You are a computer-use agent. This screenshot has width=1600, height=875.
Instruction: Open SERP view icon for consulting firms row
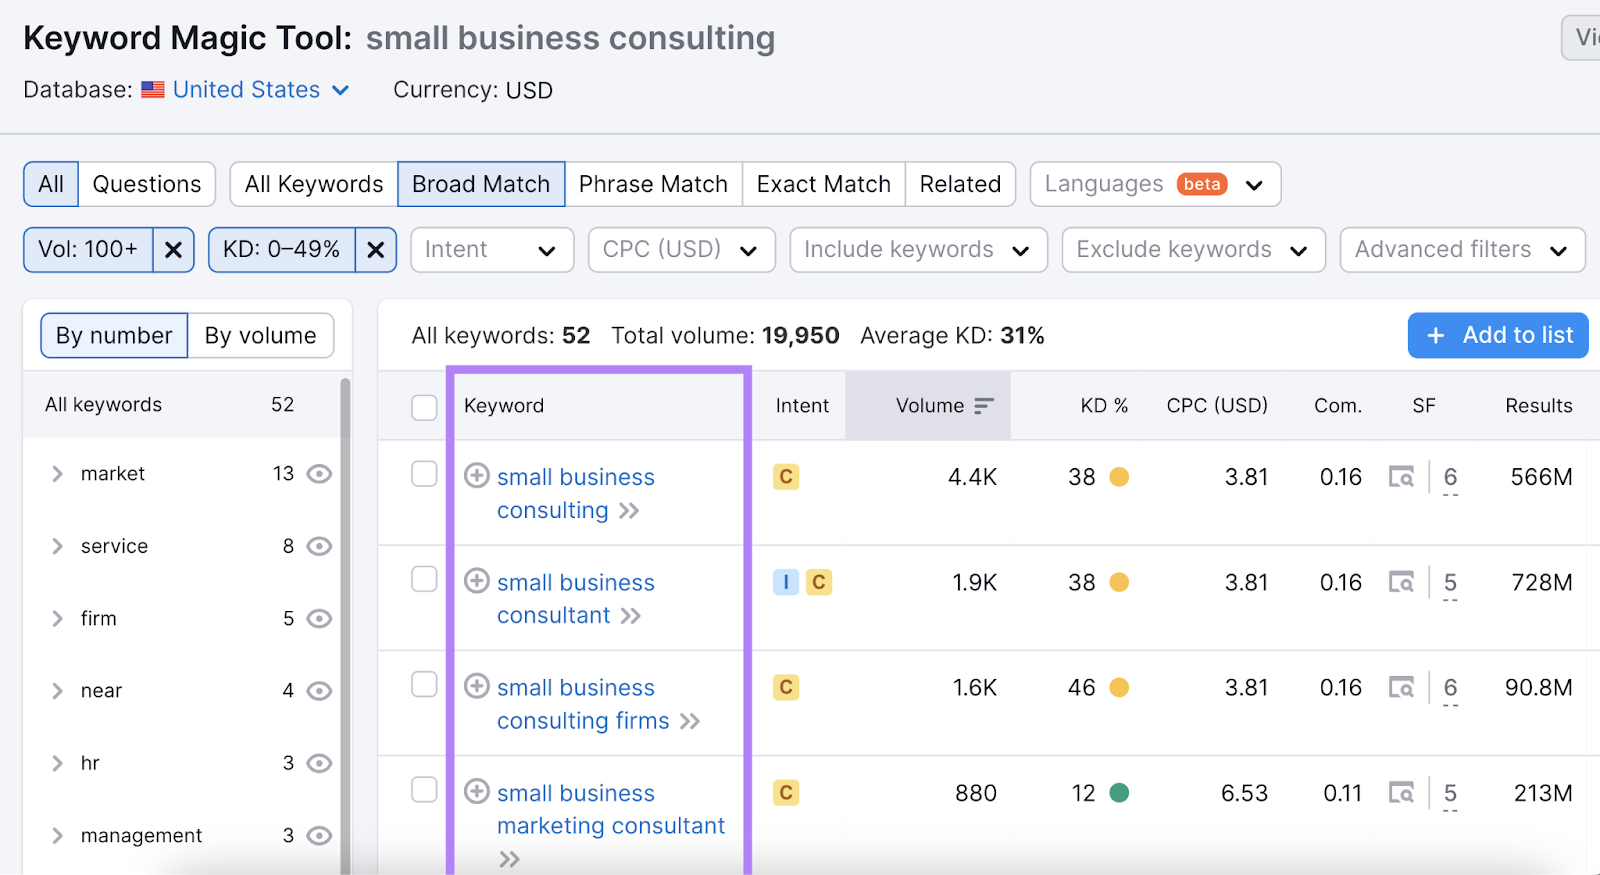click(x=1401, y=687)
